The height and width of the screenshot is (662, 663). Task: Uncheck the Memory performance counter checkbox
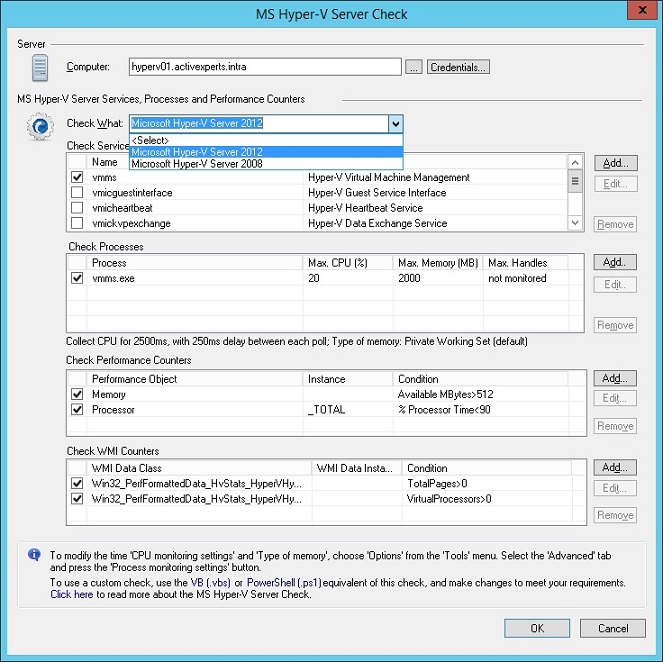(x=77, y=394)
